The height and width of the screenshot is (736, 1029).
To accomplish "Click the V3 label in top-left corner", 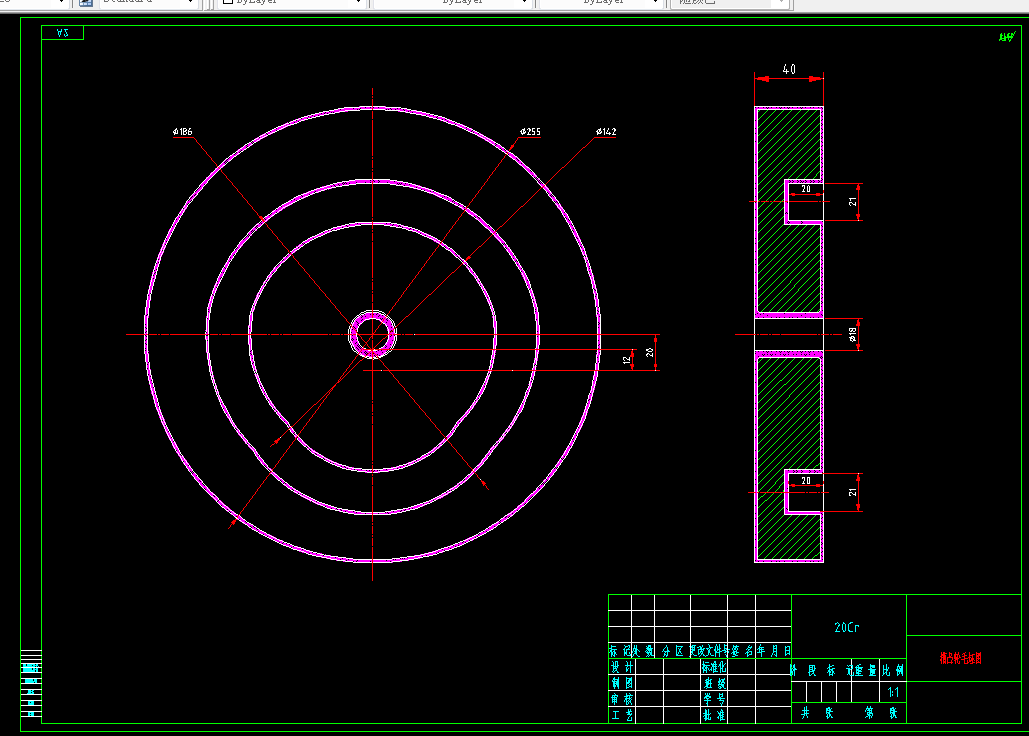I will (x=63, y=33).
